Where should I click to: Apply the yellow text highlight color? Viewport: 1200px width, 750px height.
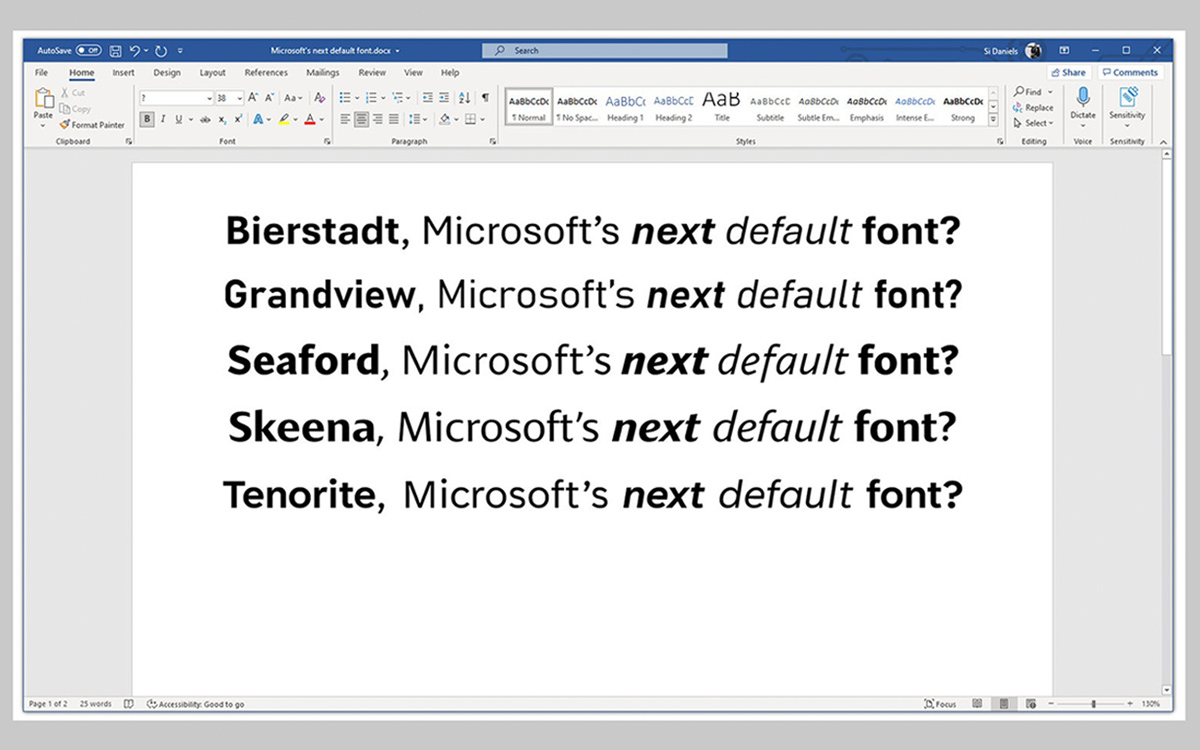(x=284, y=119)
